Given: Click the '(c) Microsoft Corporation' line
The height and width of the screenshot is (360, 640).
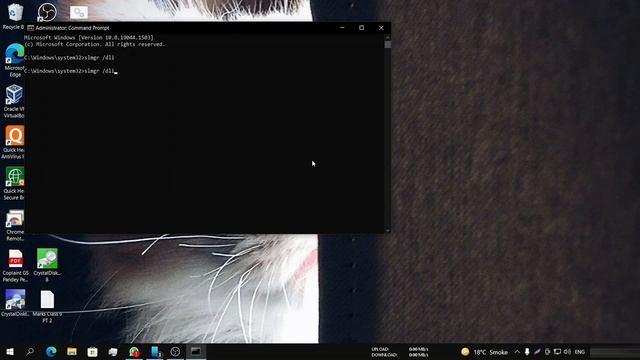Looking at the screenshot, I should coord(94,44).
